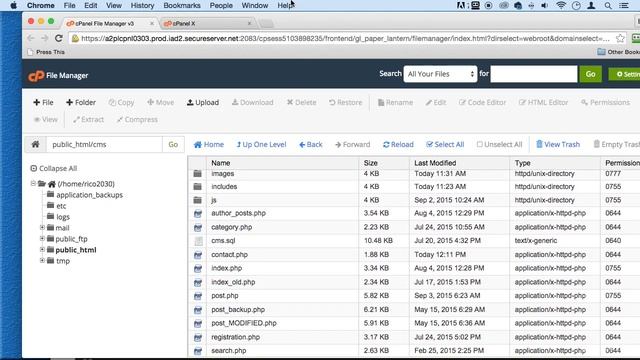The image size is (640, 360).
Task: Click the Move toolbar button
Action: [x=160, y=102]
